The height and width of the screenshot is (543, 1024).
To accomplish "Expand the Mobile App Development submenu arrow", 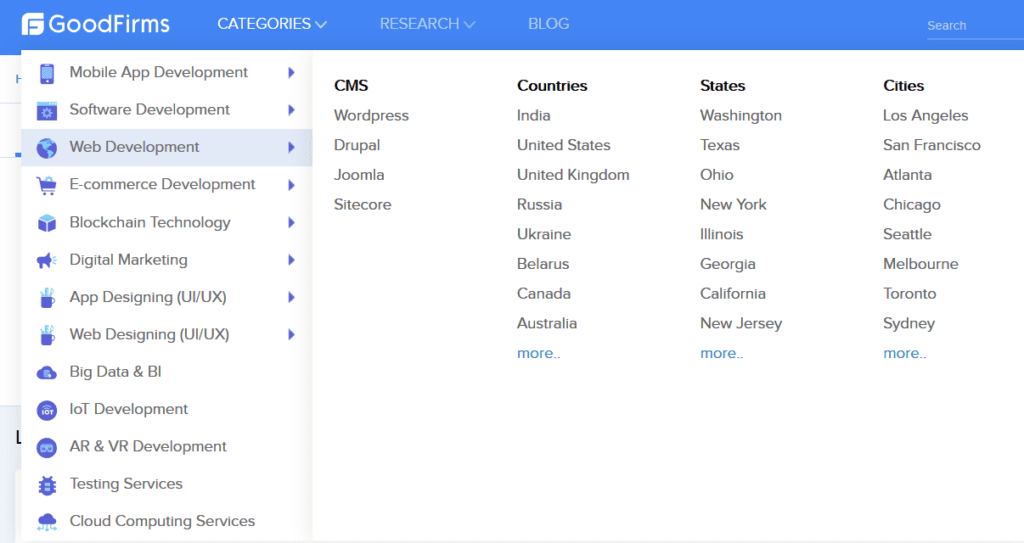I will click(x=291, y=73).
